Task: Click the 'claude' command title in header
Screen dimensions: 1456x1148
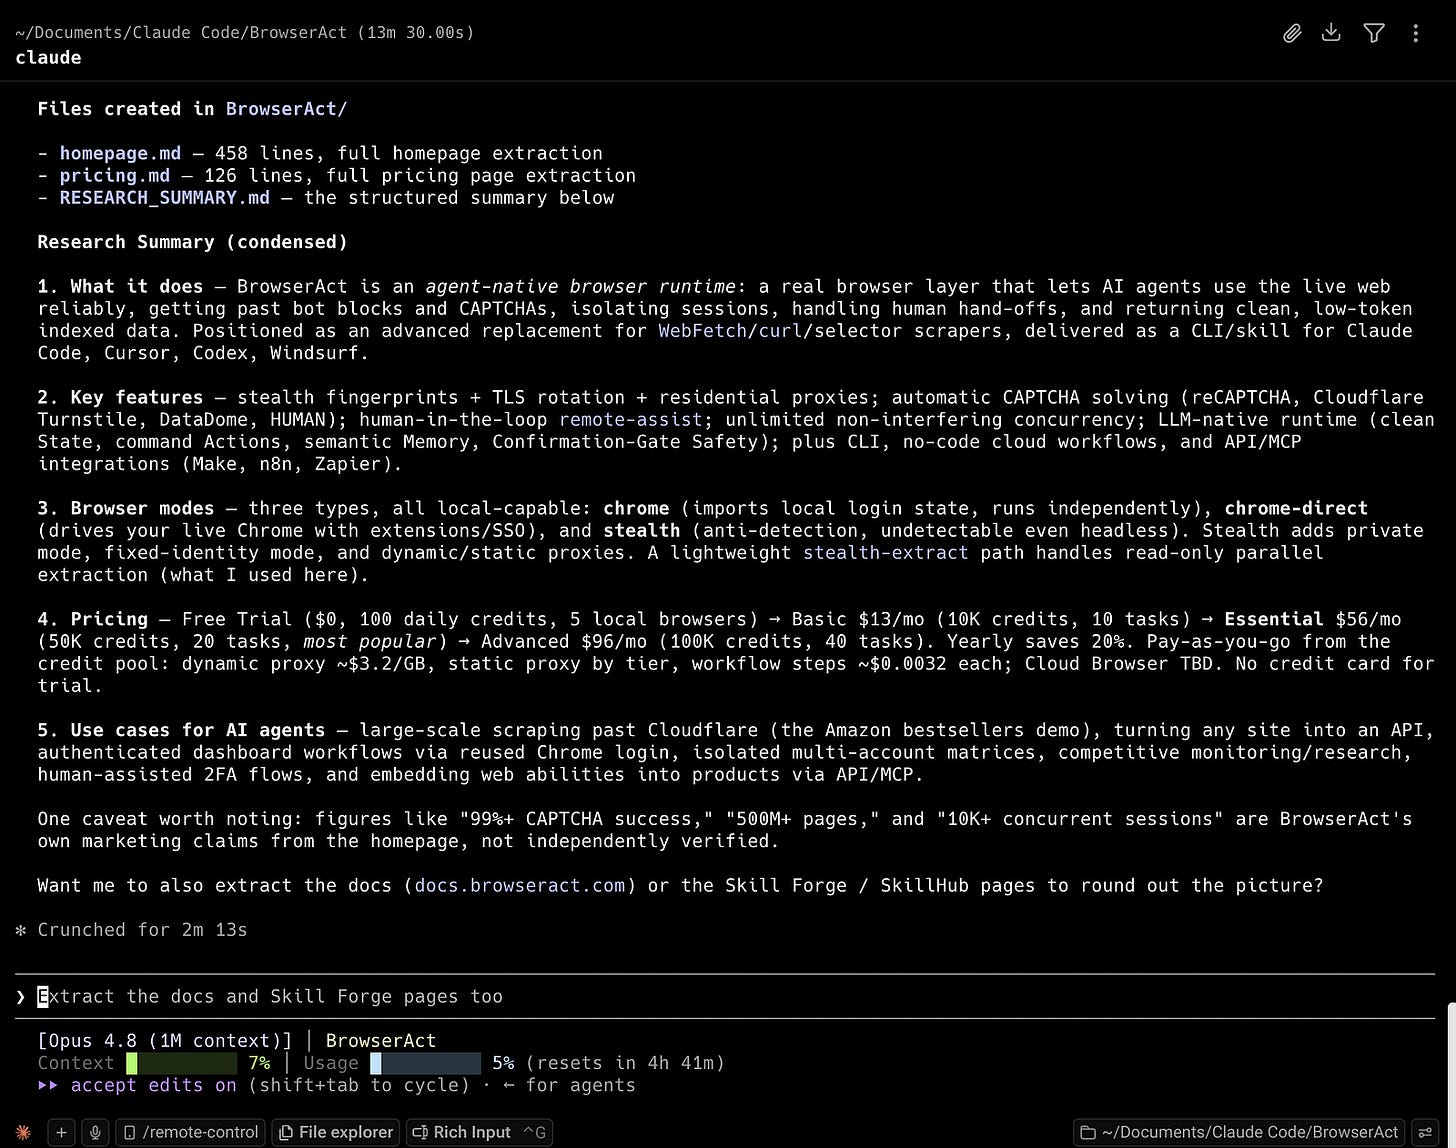Action: coord(48,57)
